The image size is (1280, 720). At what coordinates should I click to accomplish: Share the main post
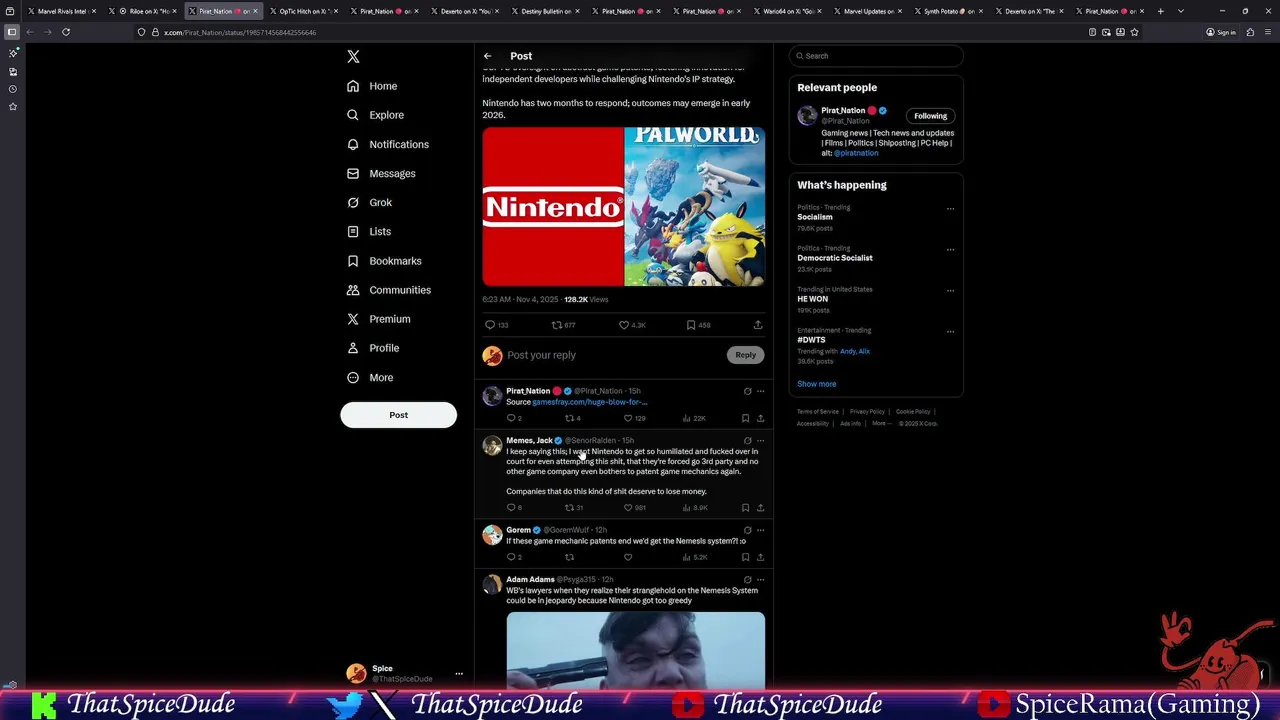pyautogui.click(x=758, y=325)
